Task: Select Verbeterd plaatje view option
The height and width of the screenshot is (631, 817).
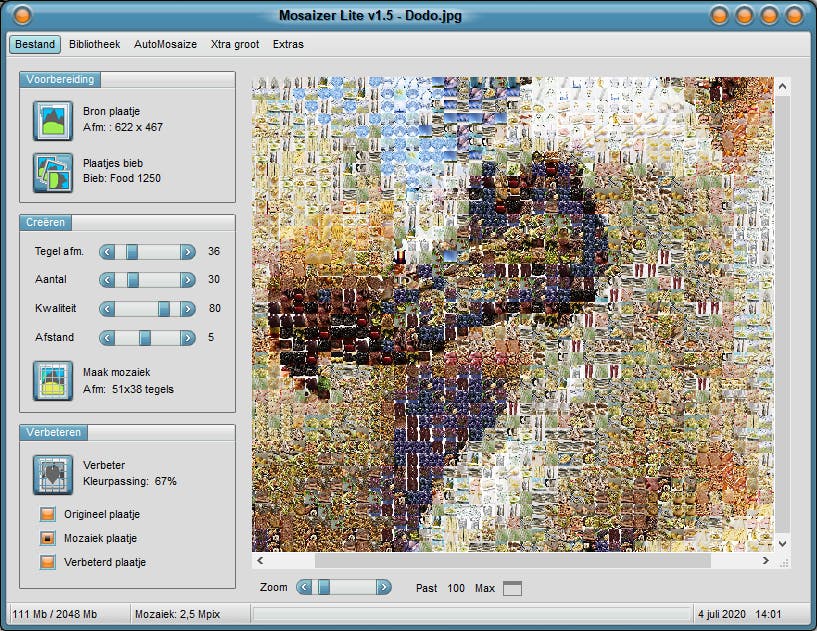Action: click(47, 562)
